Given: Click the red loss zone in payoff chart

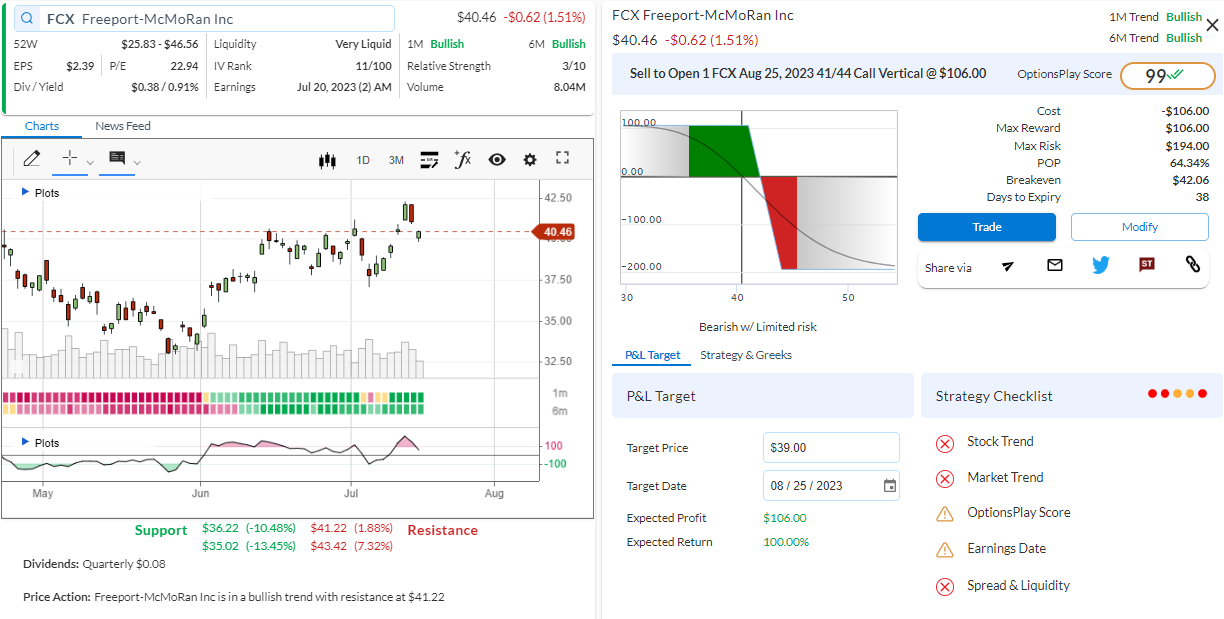Looking at the screenshot, I should coord(781,222).
